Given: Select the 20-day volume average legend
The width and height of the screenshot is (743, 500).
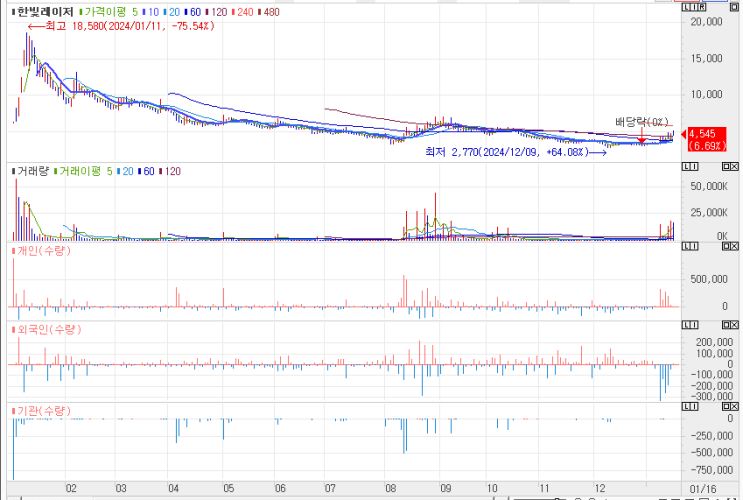Looking at the screenshot, I should 126,171.
